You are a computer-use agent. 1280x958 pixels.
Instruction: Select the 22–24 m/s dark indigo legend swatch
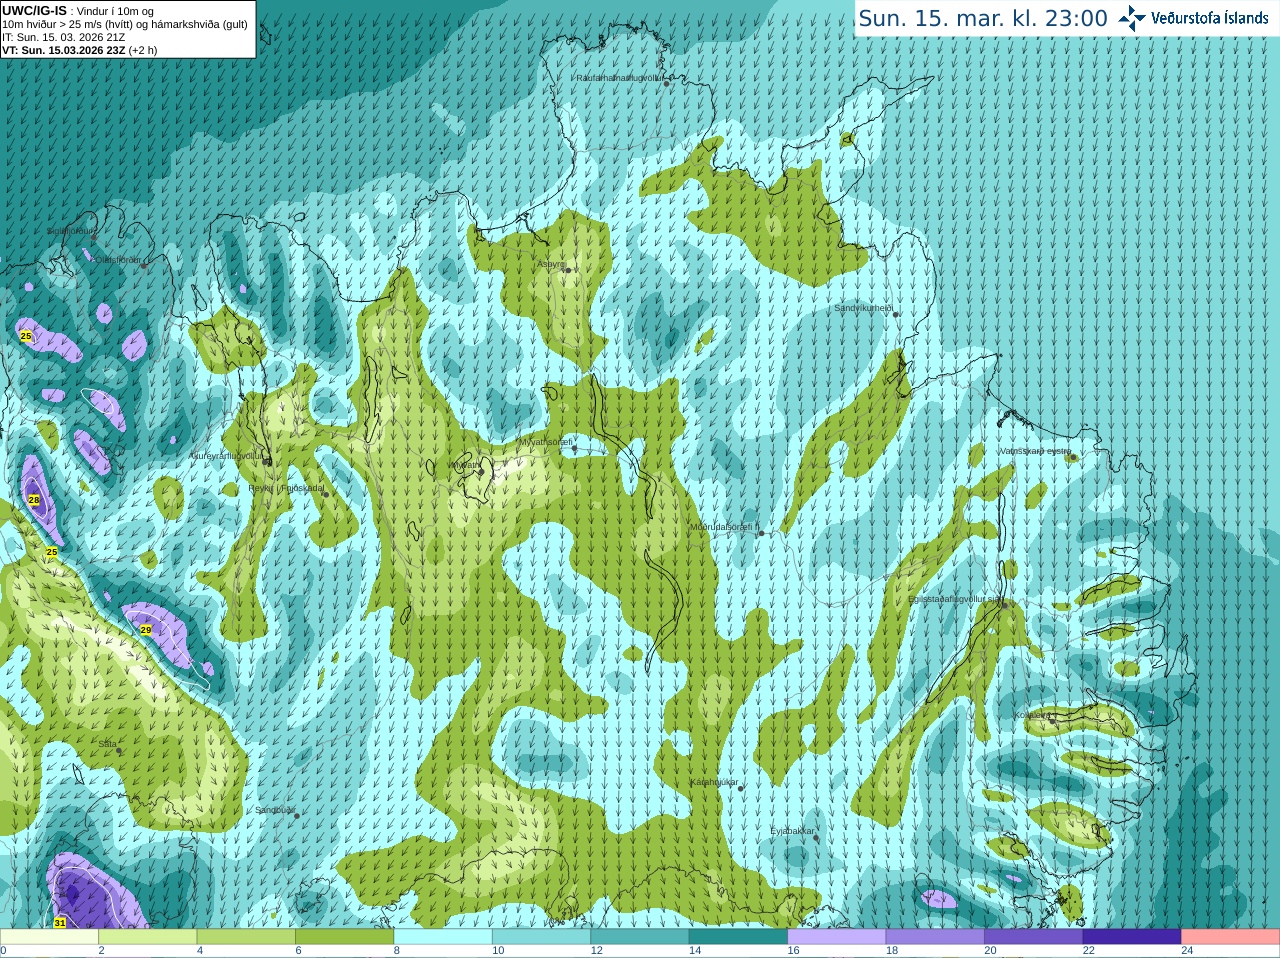coord(1132,937)
